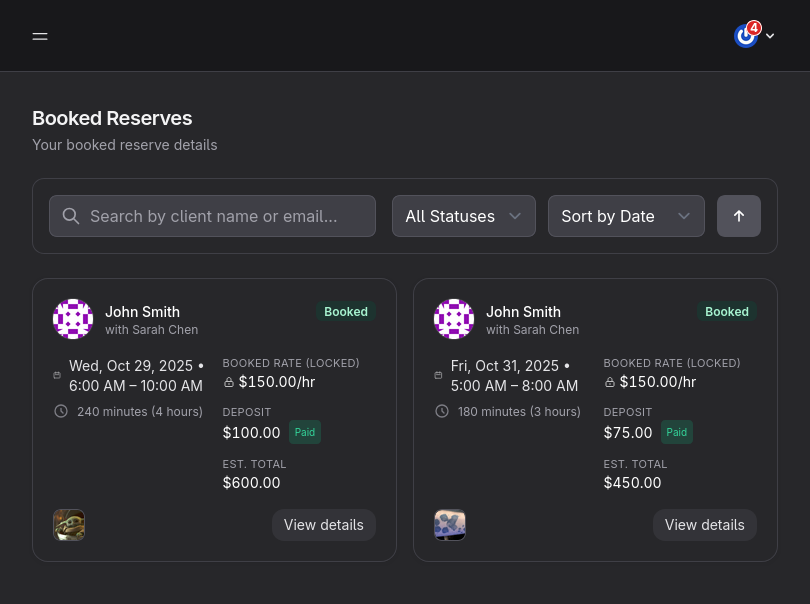The image size is (810, 604).
Task: Expand the profile chevron menu
Action: pyautogui.click(x=769, y=36)
